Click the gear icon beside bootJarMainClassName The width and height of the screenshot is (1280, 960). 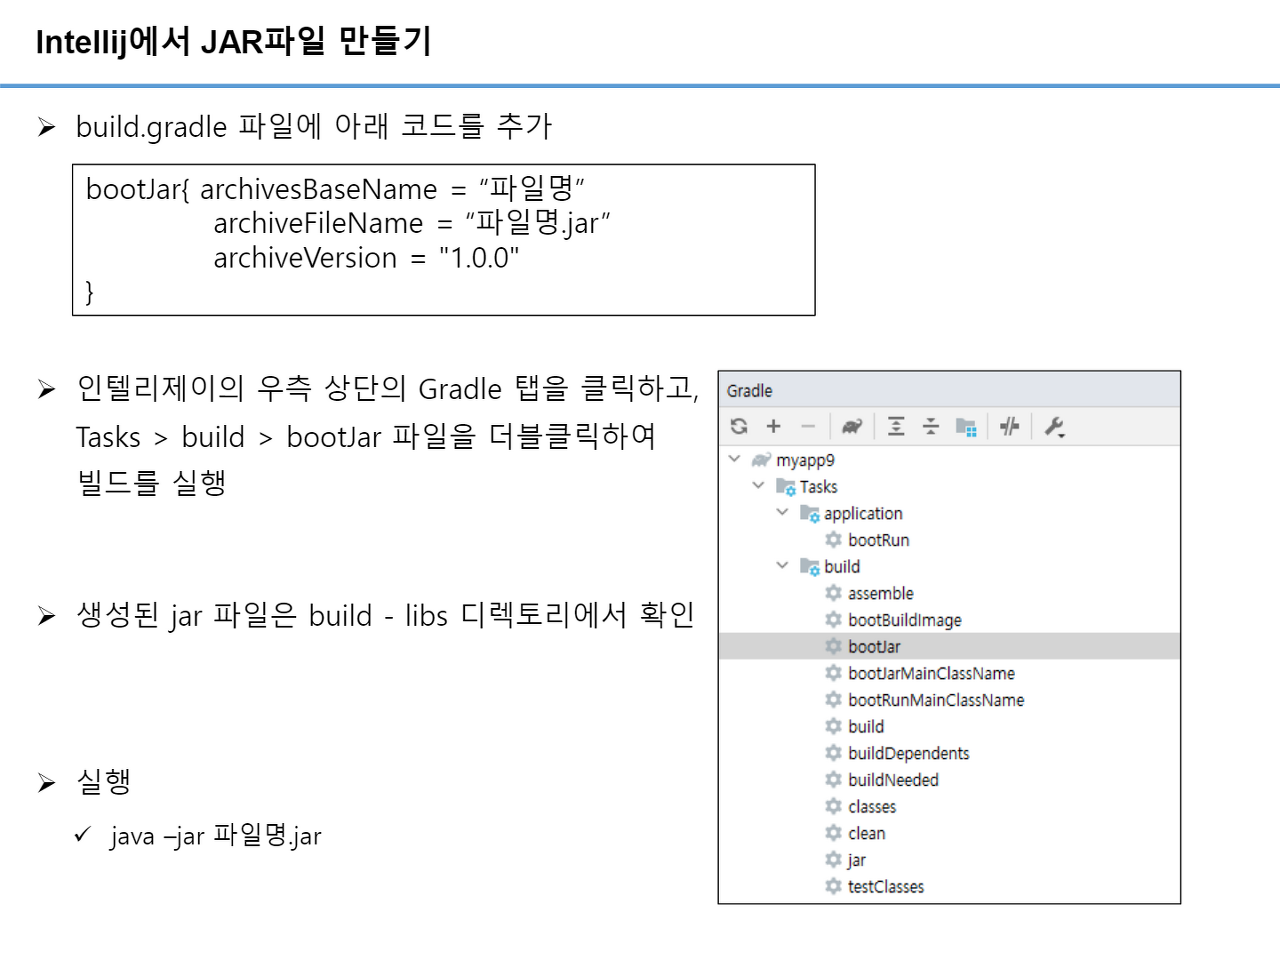(x=833, y=673)
